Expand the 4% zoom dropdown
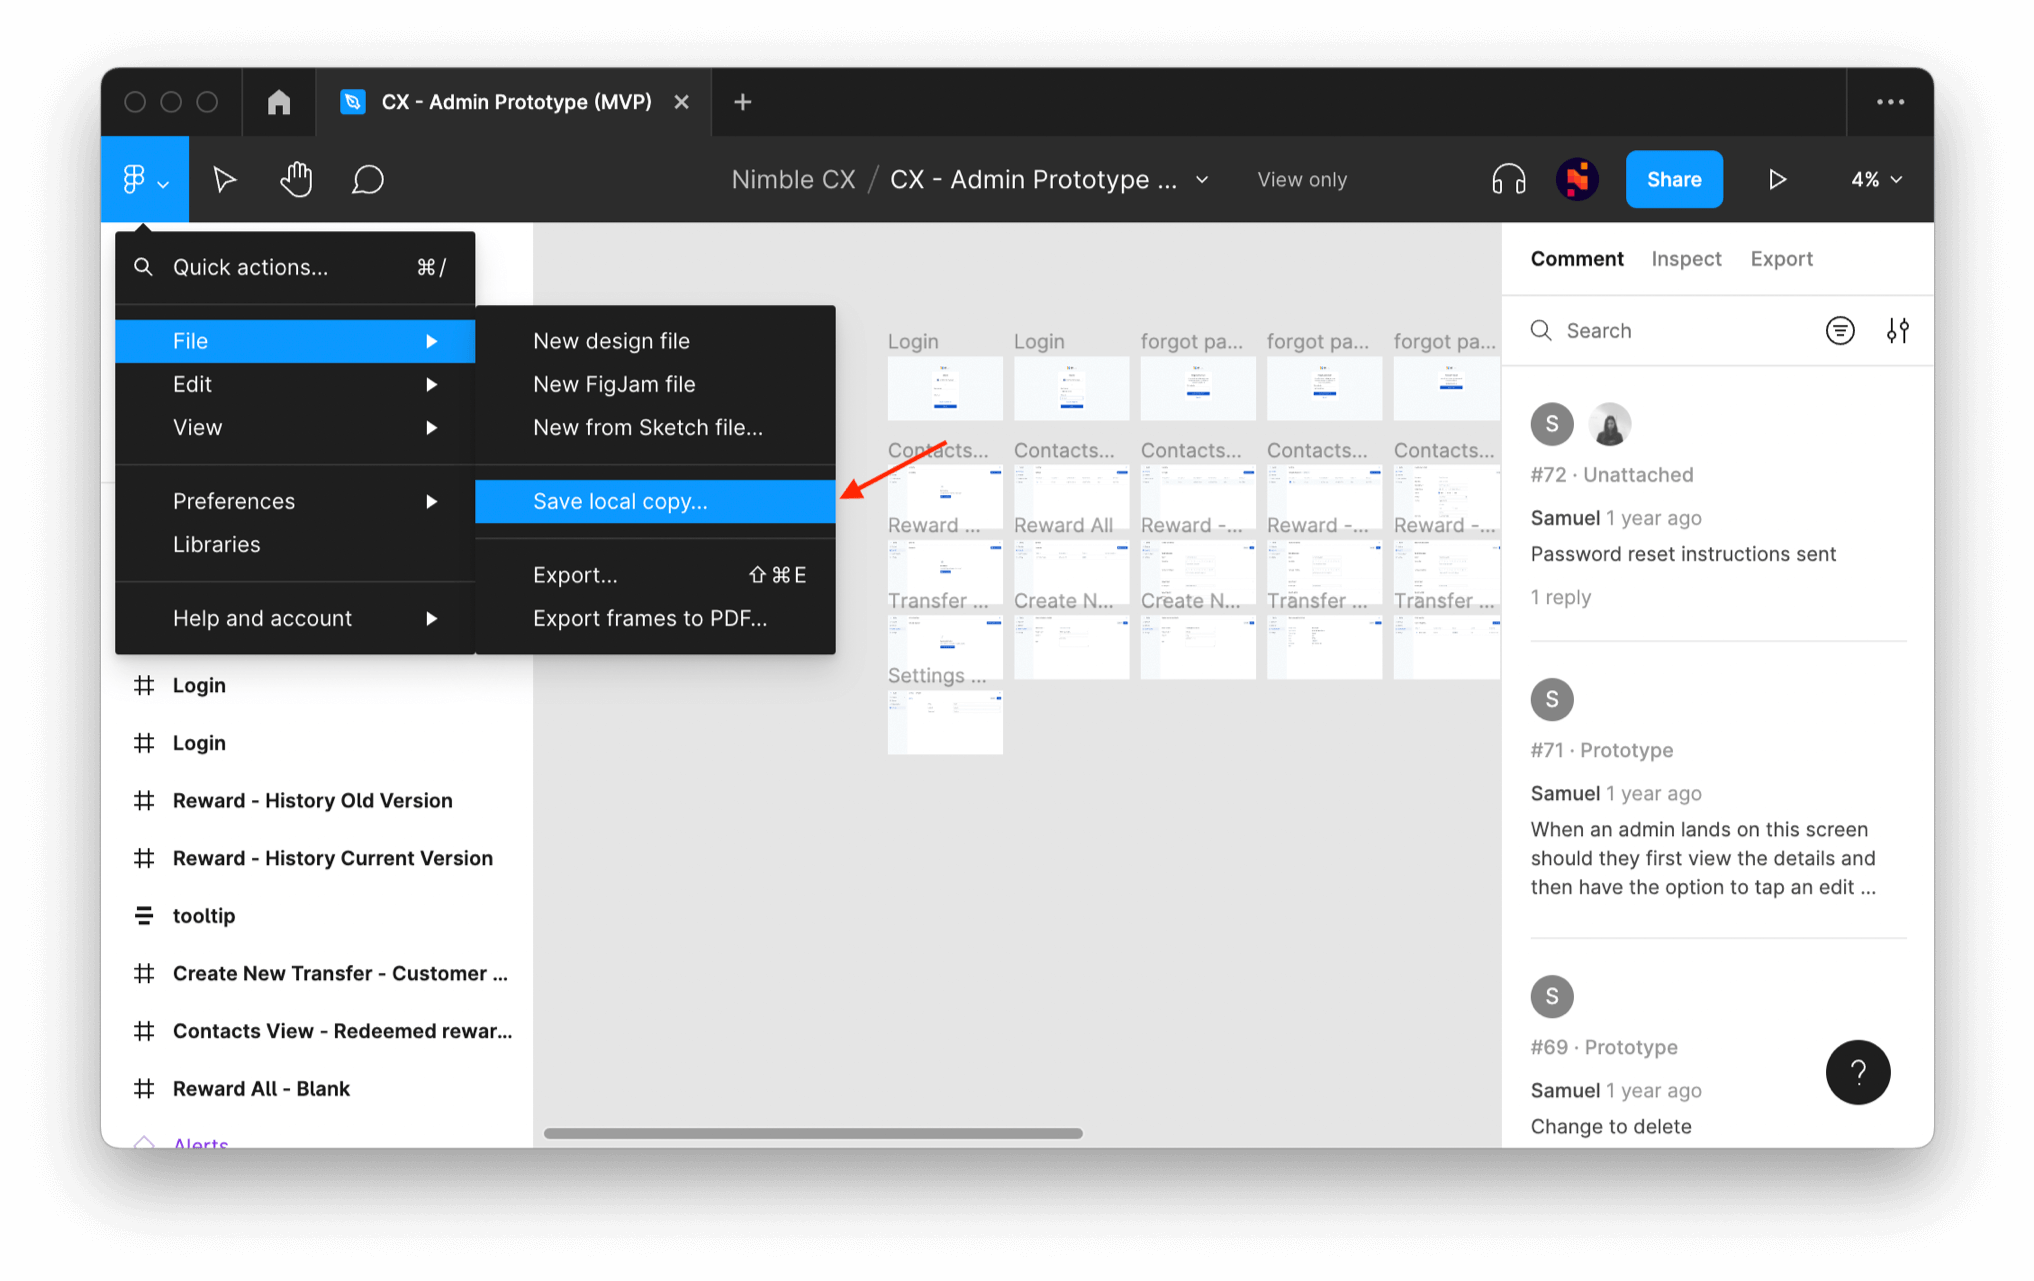This screenshot has height=1281, width=2034. [x=1875, y=180]
